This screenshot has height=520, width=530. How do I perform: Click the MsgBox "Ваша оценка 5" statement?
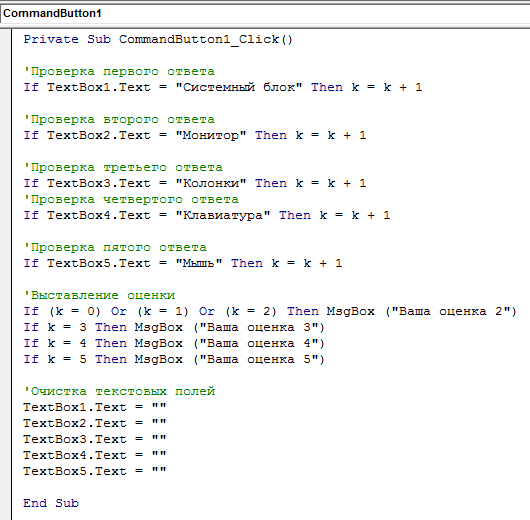[230, 359]
